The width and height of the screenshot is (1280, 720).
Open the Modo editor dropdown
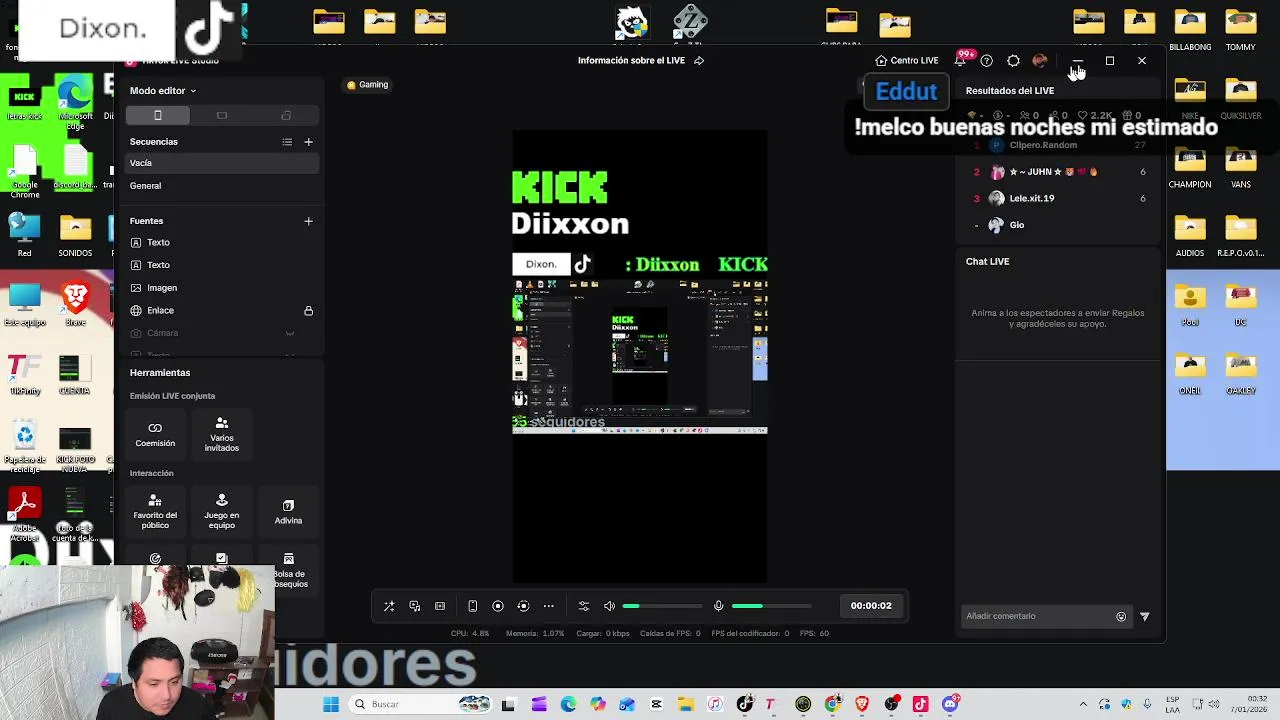tap(162, 90)
